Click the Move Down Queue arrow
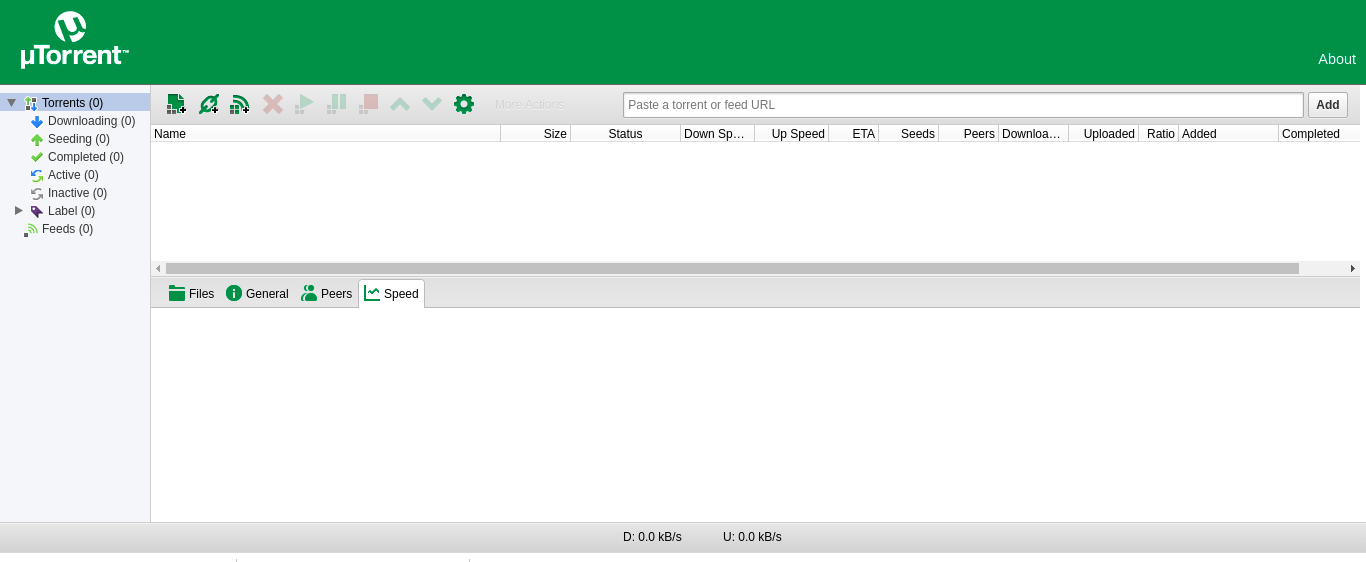Image resolution: width=1366 pixels, height=562 pixels. [432, 104]
